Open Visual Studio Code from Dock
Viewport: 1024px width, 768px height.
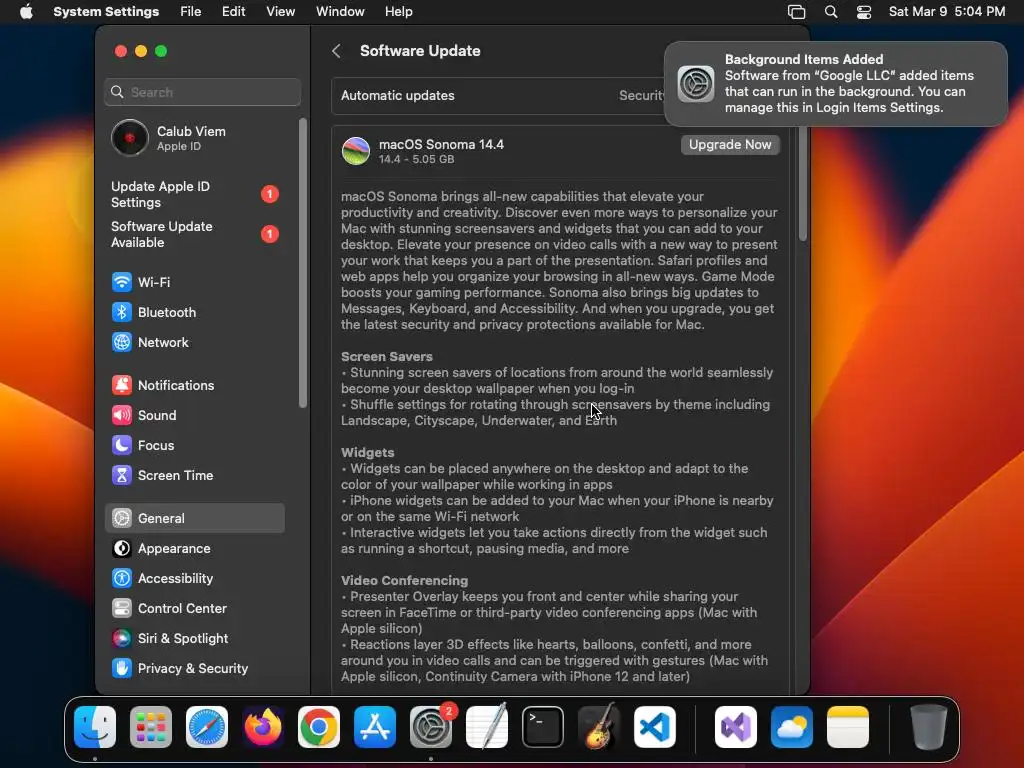coord(654,727)
